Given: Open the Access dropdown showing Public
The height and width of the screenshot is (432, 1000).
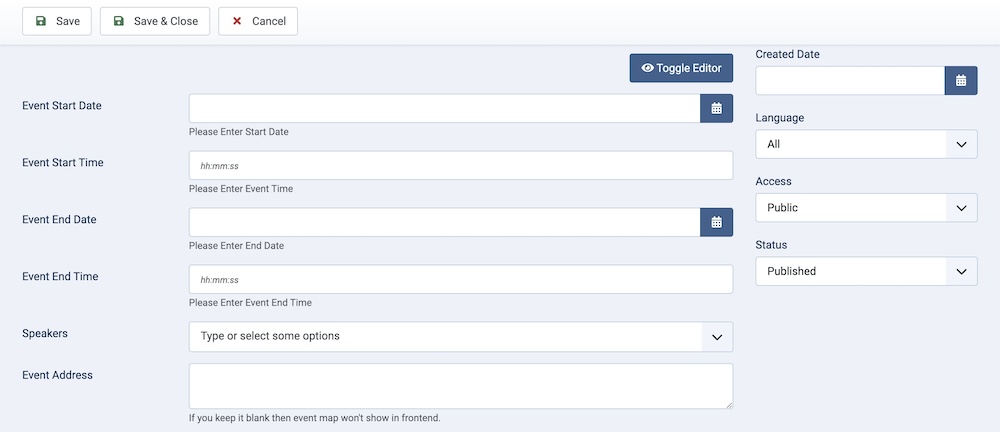Looking at the screenshot, I should pos(866,208).
